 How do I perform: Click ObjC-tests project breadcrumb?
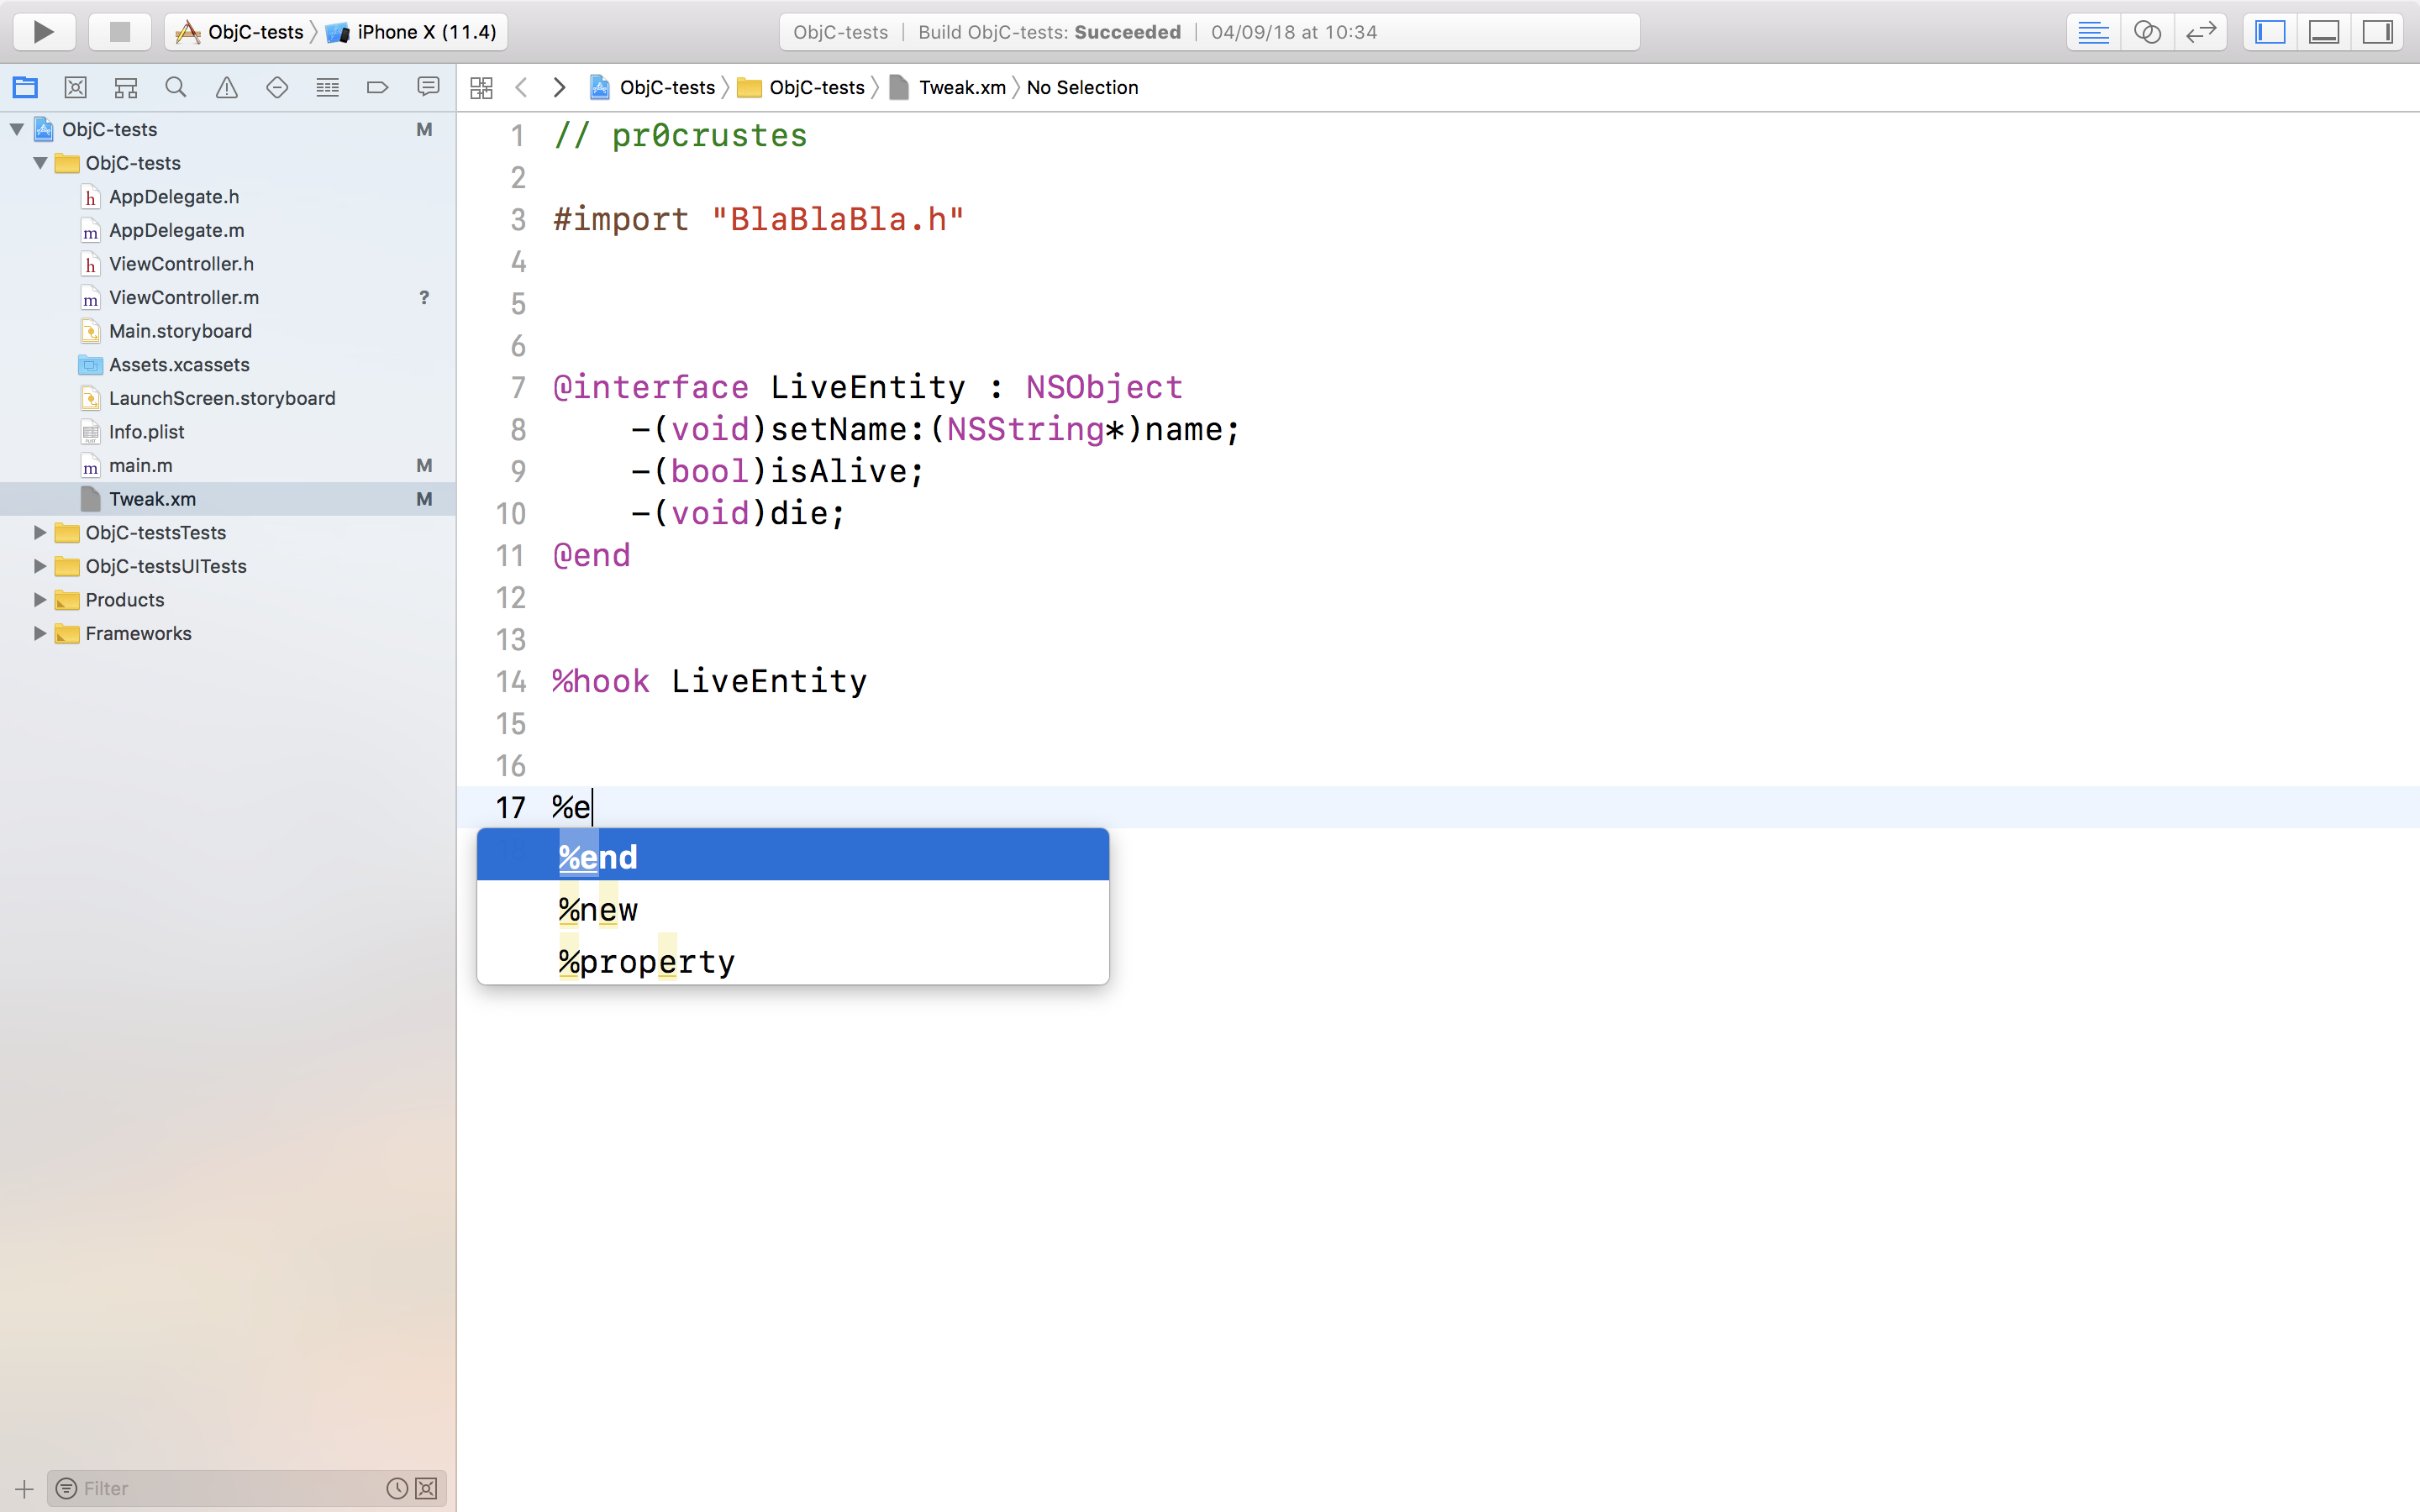667,87
